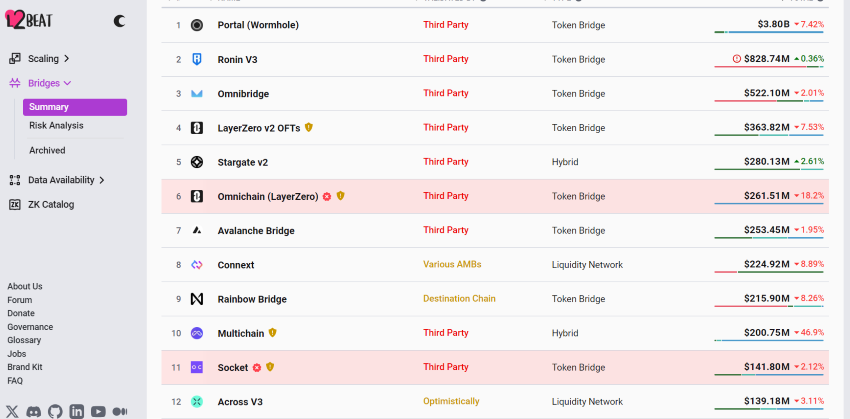Open the X (Twitter) social icon
Screen dimensions: 850x419
click(x=12, y=411)
